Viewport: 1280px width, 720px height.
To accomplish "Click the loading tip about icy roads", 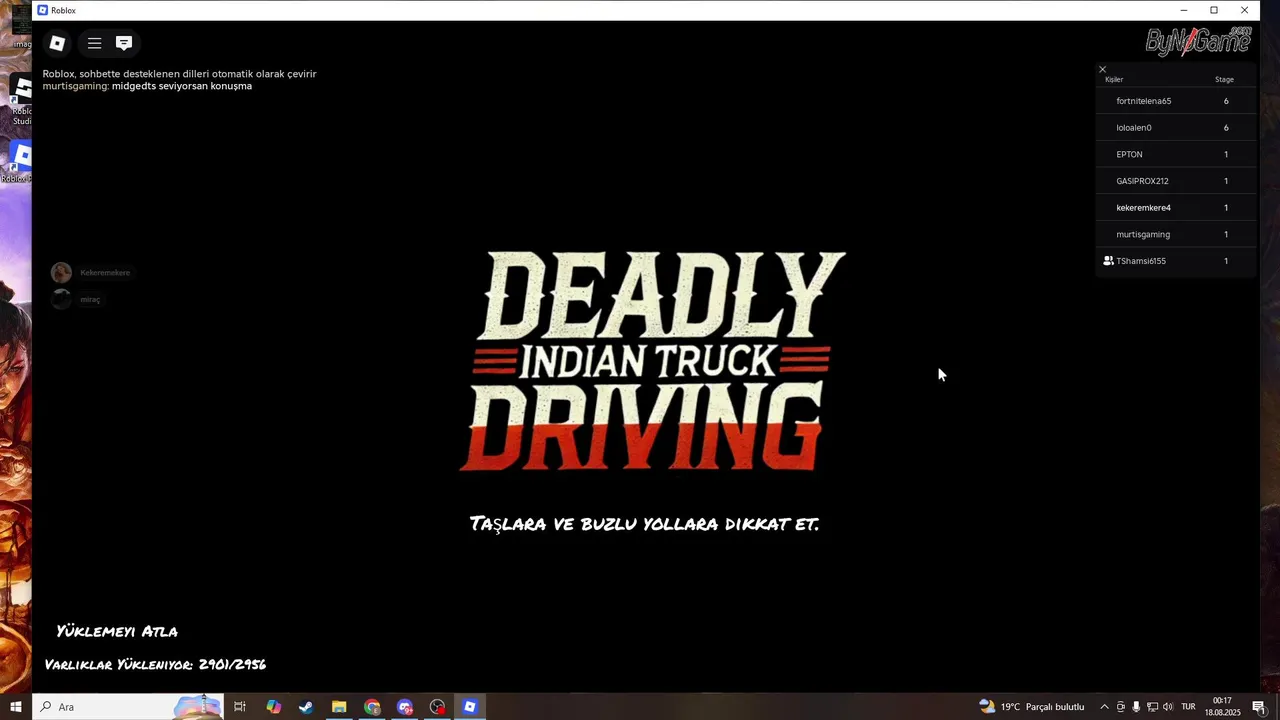I will pos(645,524).
